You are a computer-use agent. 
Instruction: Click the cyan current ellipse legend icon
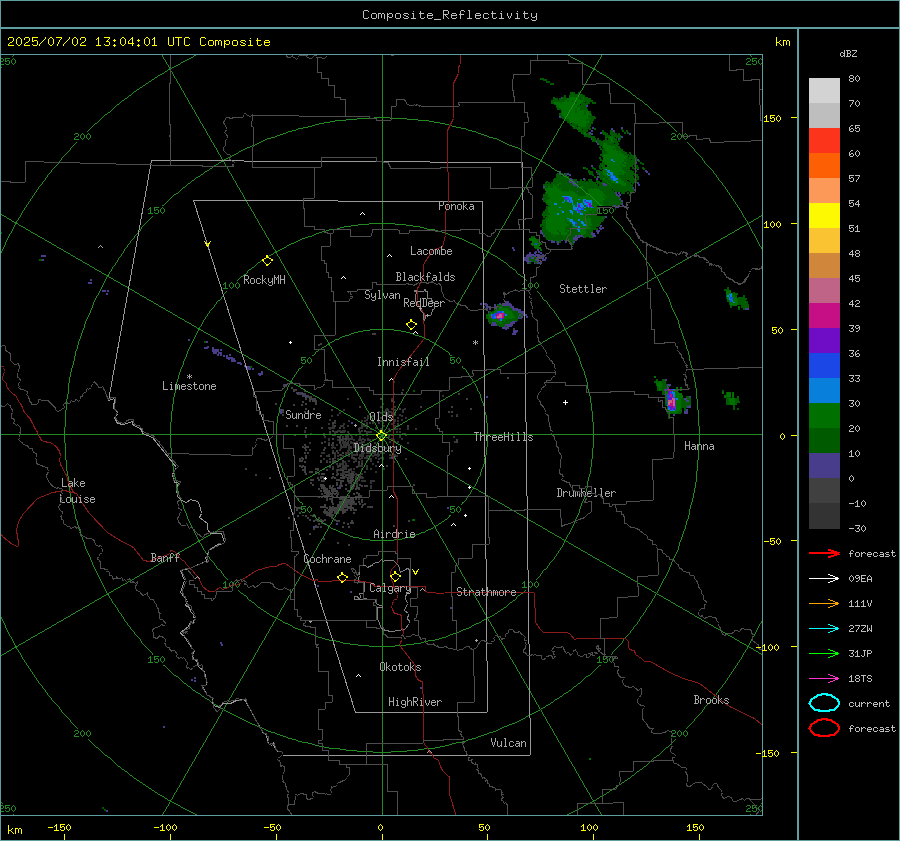point(824,703)
